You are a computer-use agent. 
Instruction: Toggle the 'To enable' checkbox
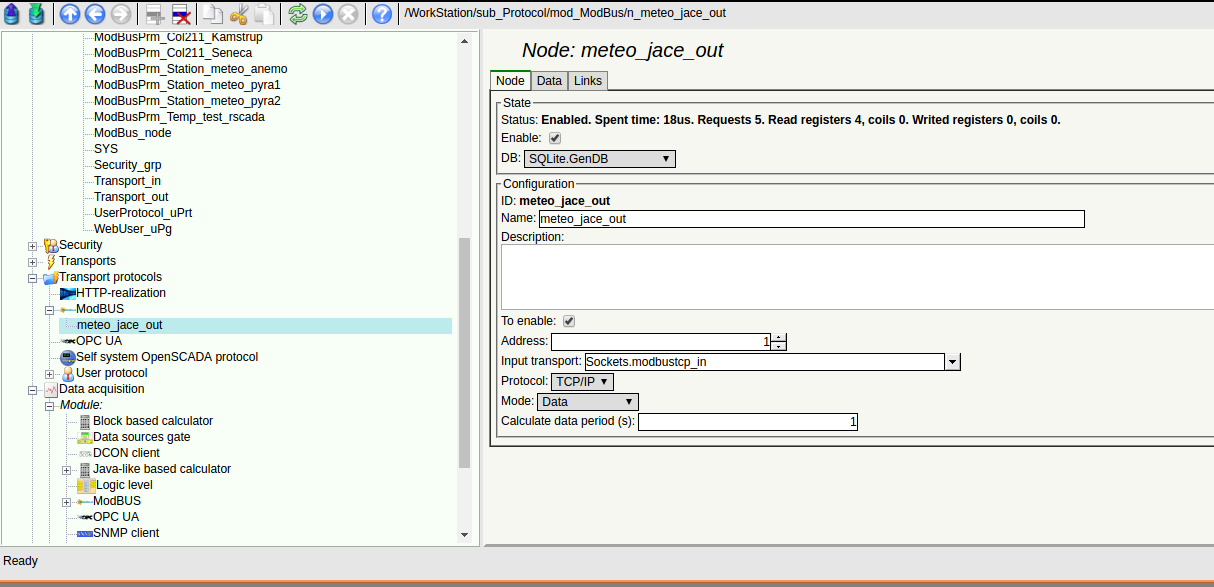pos(569,321)
